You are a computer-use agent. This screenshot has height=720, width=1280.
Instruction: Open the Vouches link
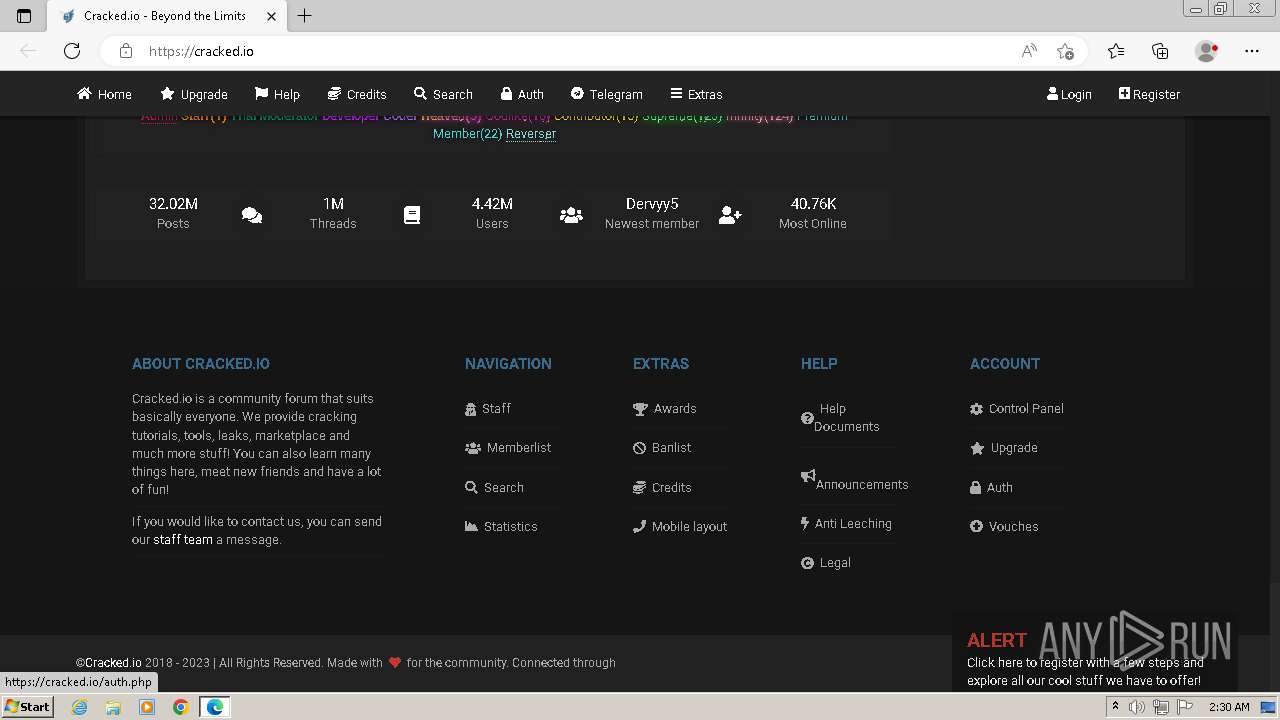[x=1004, y=526]
